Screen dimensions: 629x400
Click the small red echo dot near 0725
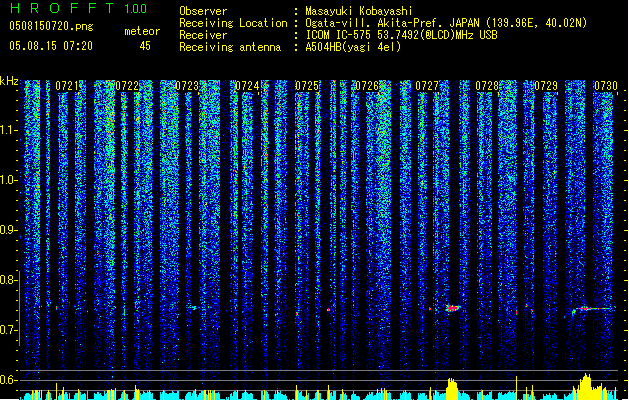[x=329, y=310]
